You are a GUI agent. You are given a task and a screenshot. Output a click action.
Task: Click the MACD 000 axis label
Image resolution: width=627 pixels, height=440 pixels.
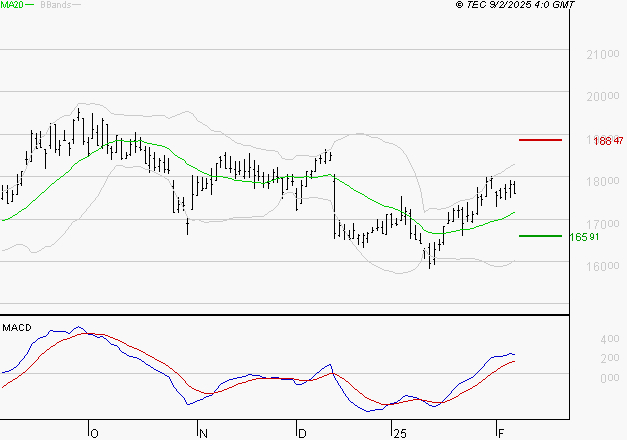pyautogui.click(x=610, y=378)
